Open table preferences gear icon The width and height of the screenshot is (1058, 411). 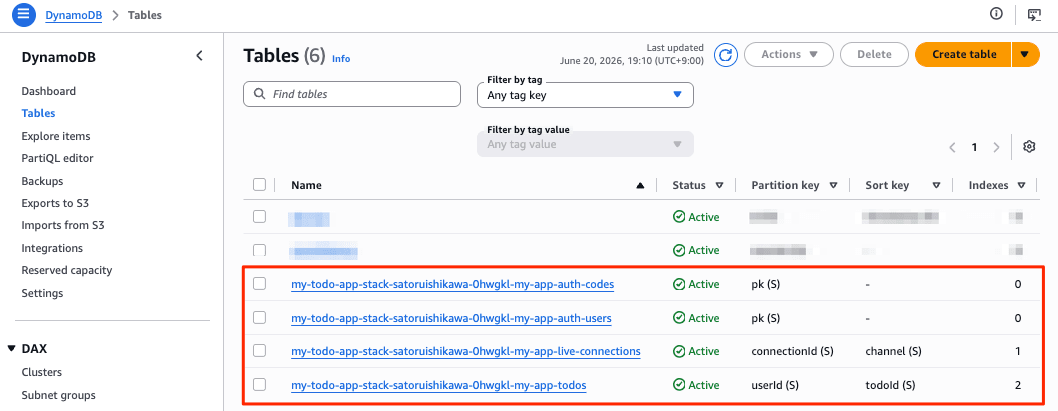pos(1029,146)
